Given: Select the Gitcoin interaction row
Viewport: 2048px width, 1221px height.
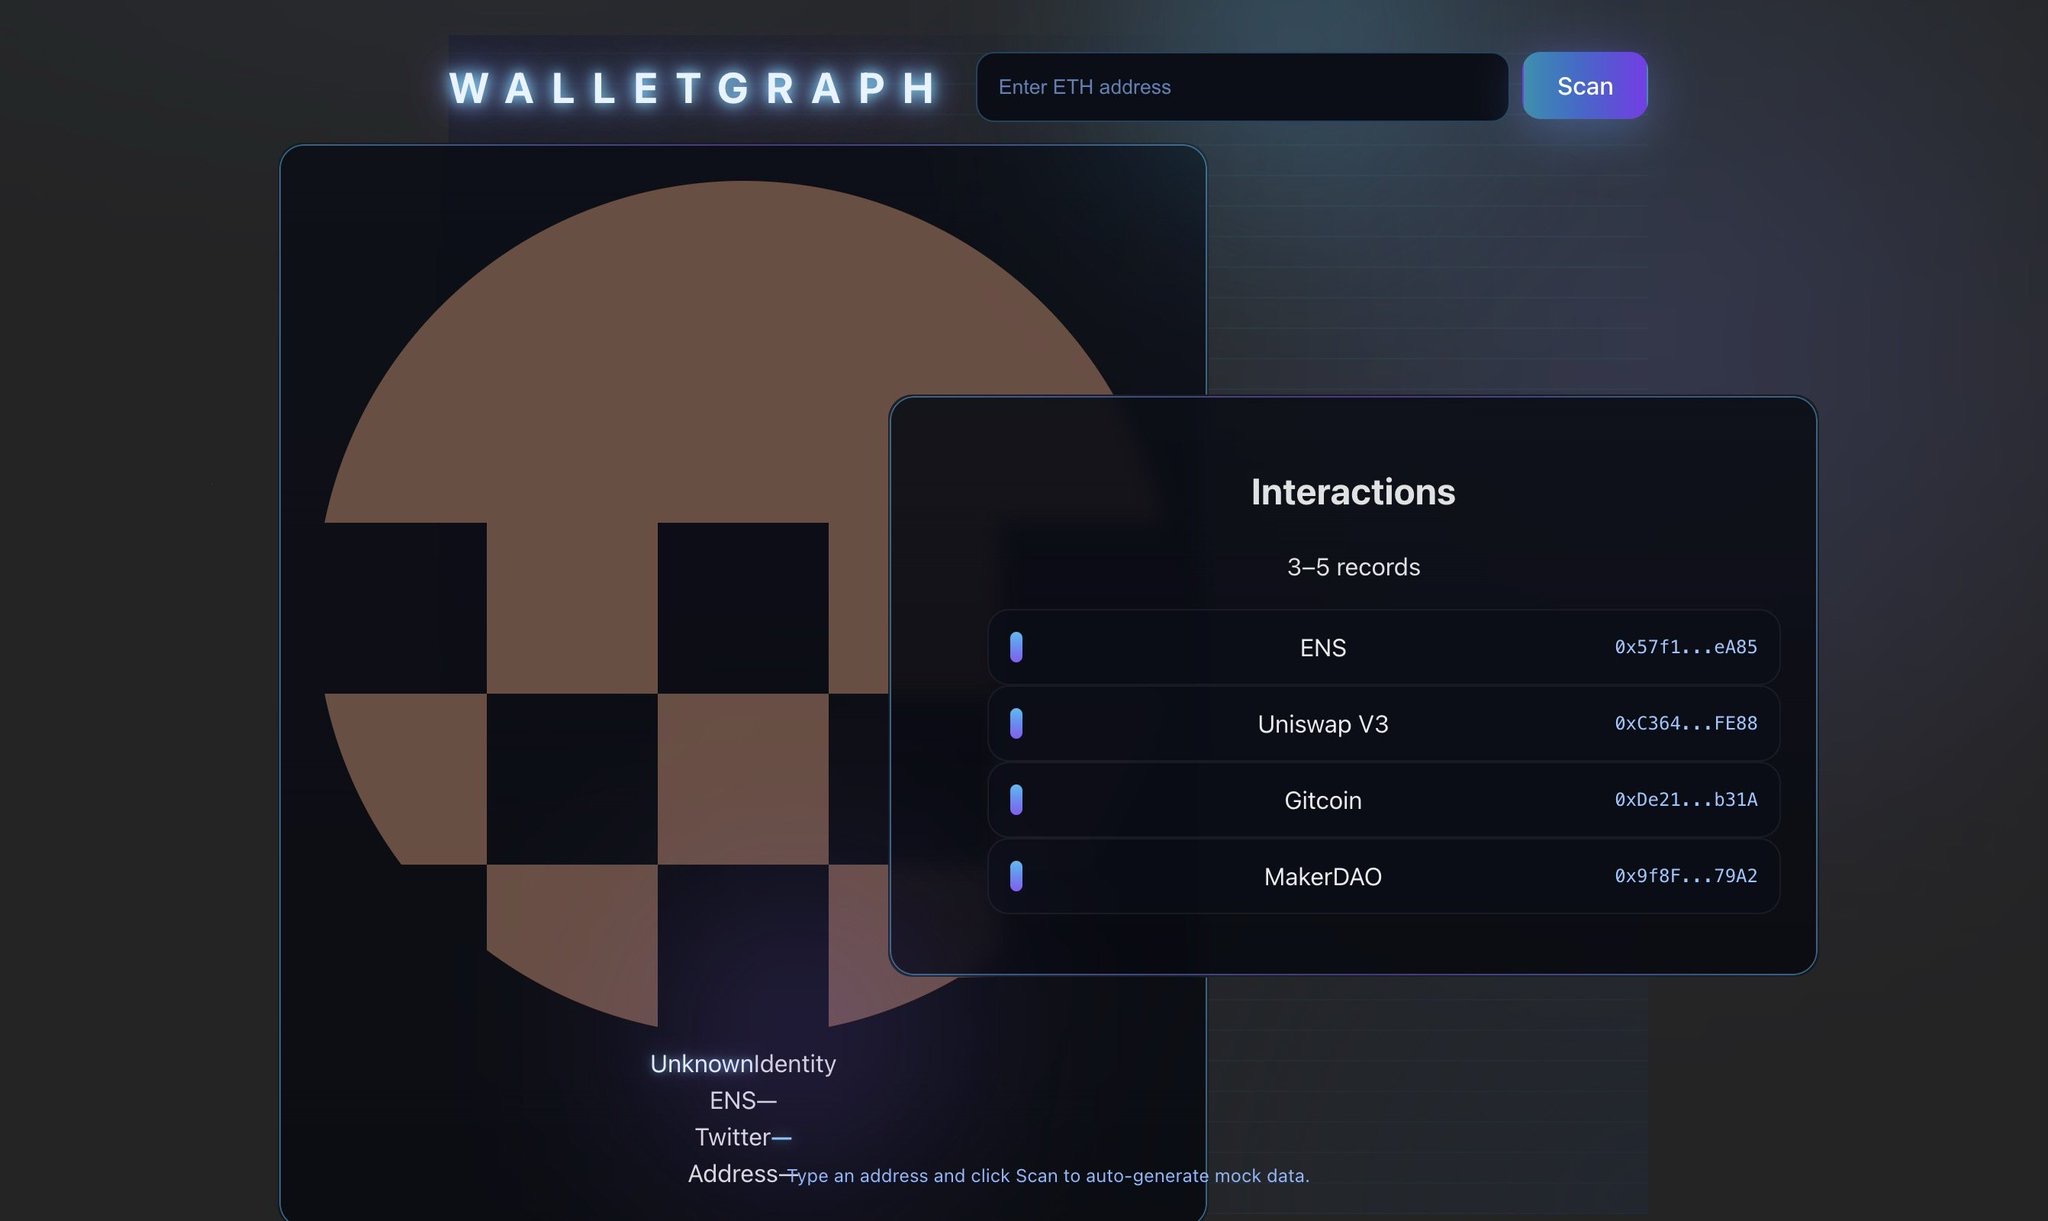Looking at the screenshot, I should (x=1322, y=800).
